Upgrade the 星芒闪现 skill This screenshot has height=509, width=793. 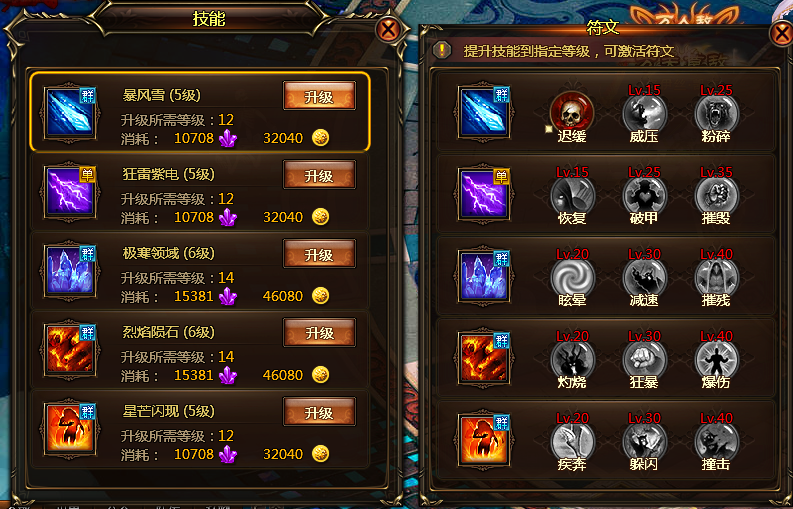319,412
